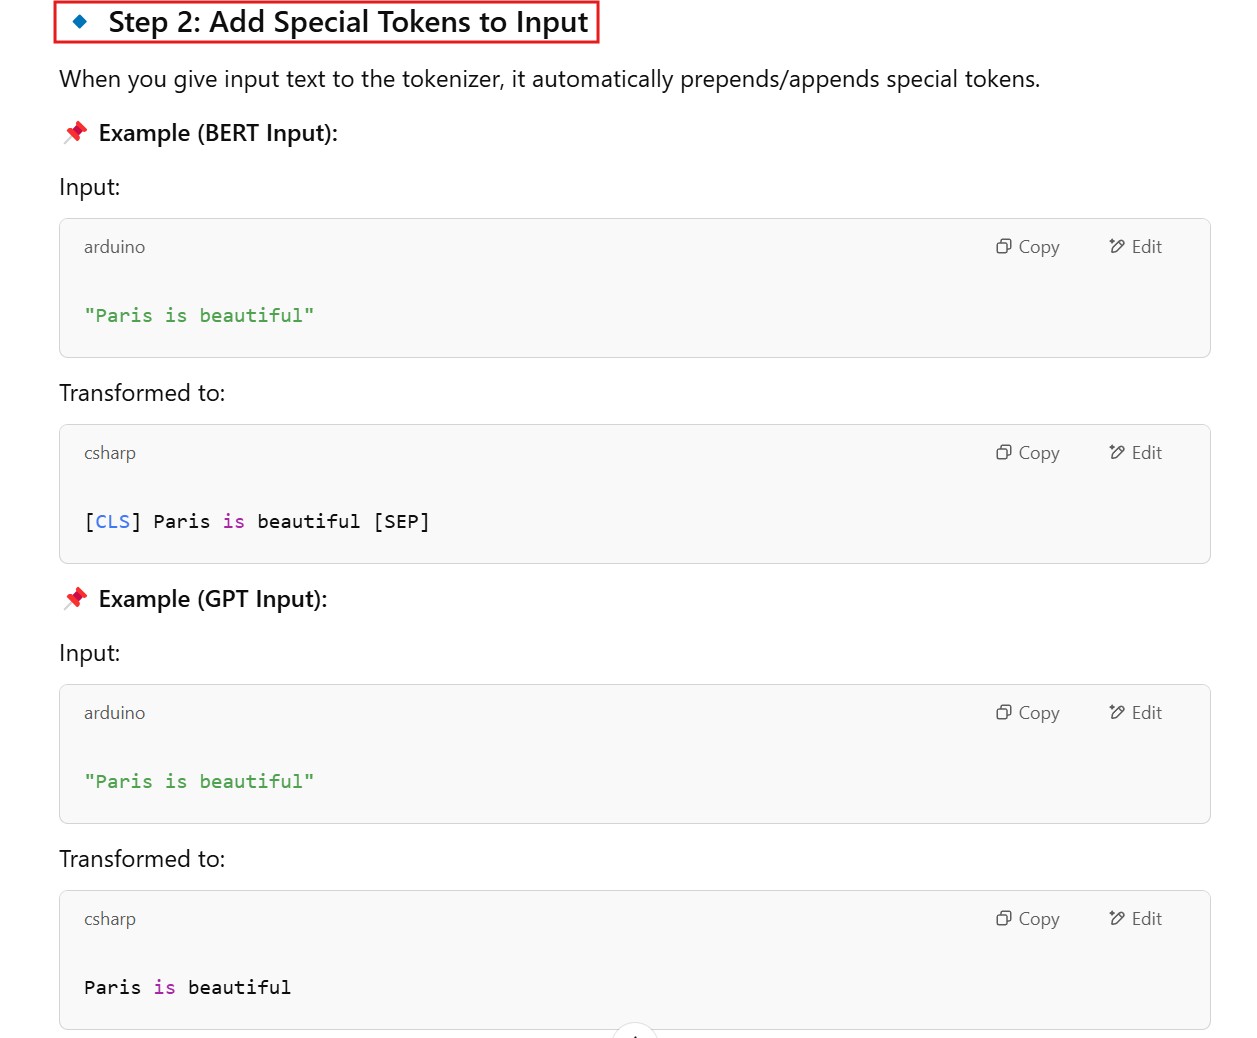Click the arduino label in the first code block
The height and width of the screenshot is (1038, 1257).
[114, 247]
